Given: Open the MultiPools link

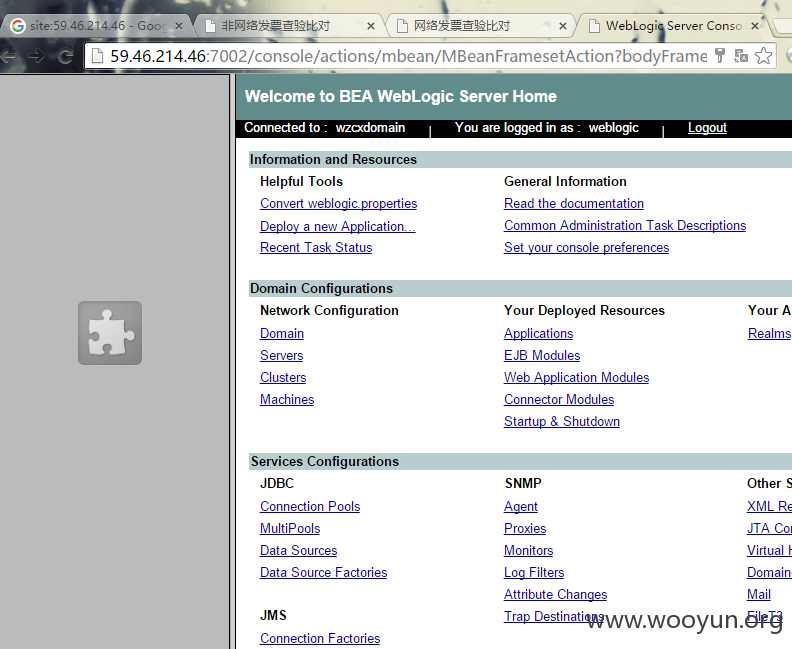Looking at the screenshot, I should [290, 528].
